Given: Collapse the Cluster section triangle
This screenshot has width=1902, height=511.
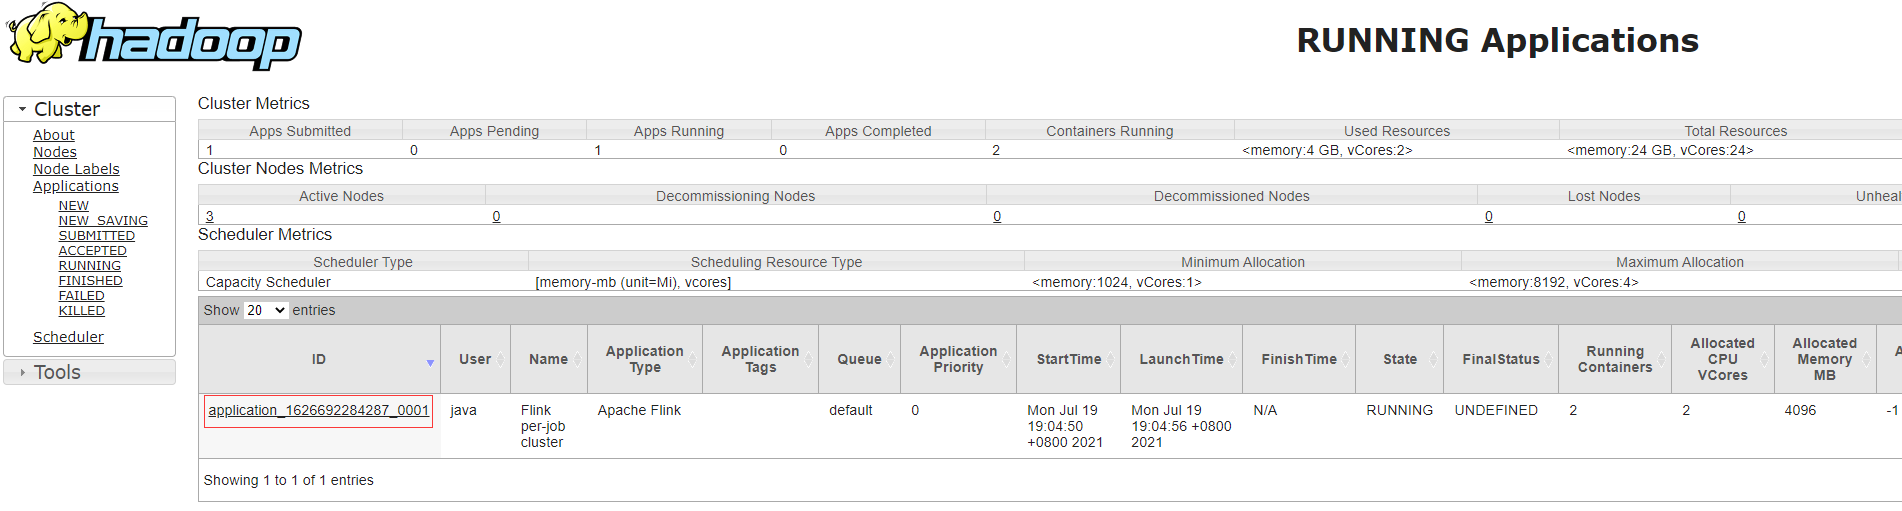Looking at the screenshot, I should (x=22, y=109).
